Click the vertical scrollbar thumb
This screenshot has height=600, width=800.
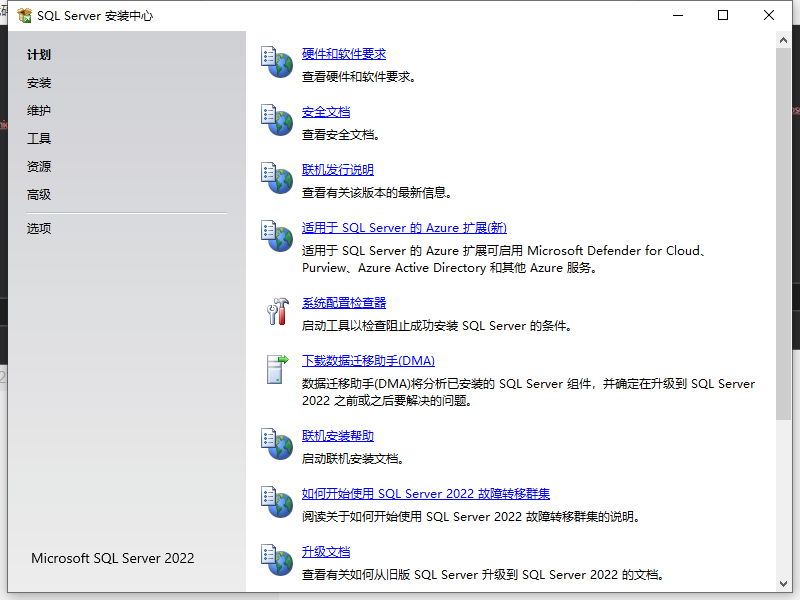pyautogui.click(x=784, y=234)
